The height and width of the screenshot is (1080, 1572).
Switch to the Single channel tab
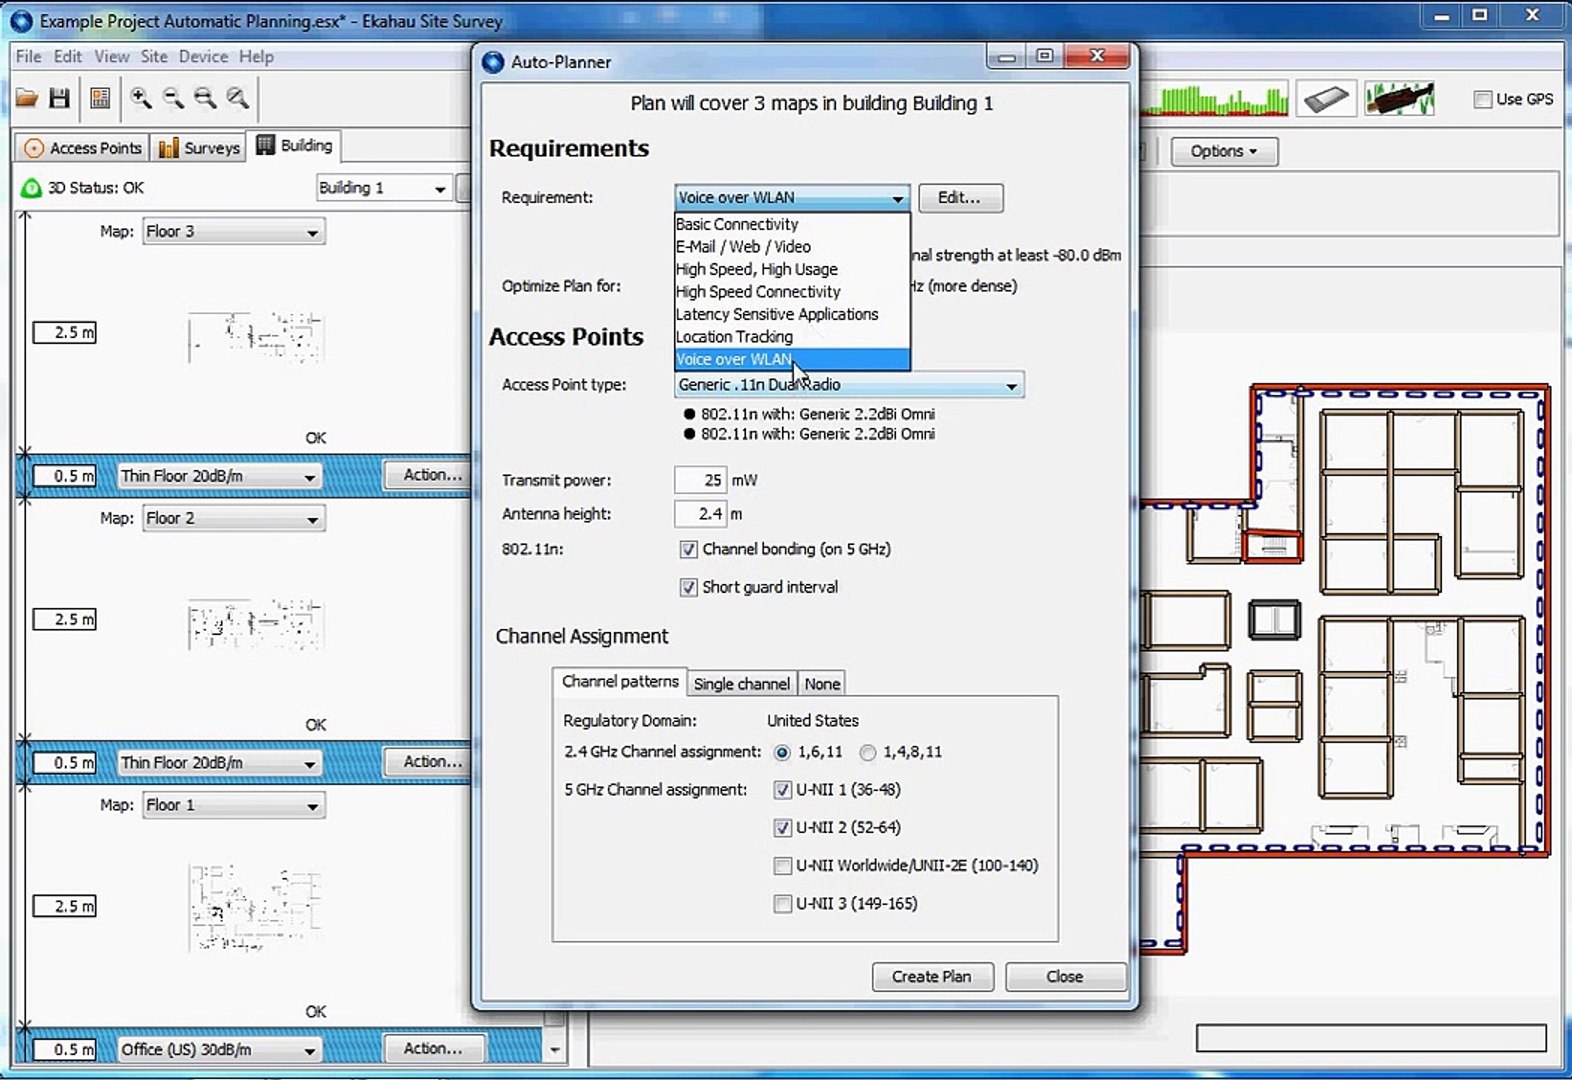coord(742,684)
